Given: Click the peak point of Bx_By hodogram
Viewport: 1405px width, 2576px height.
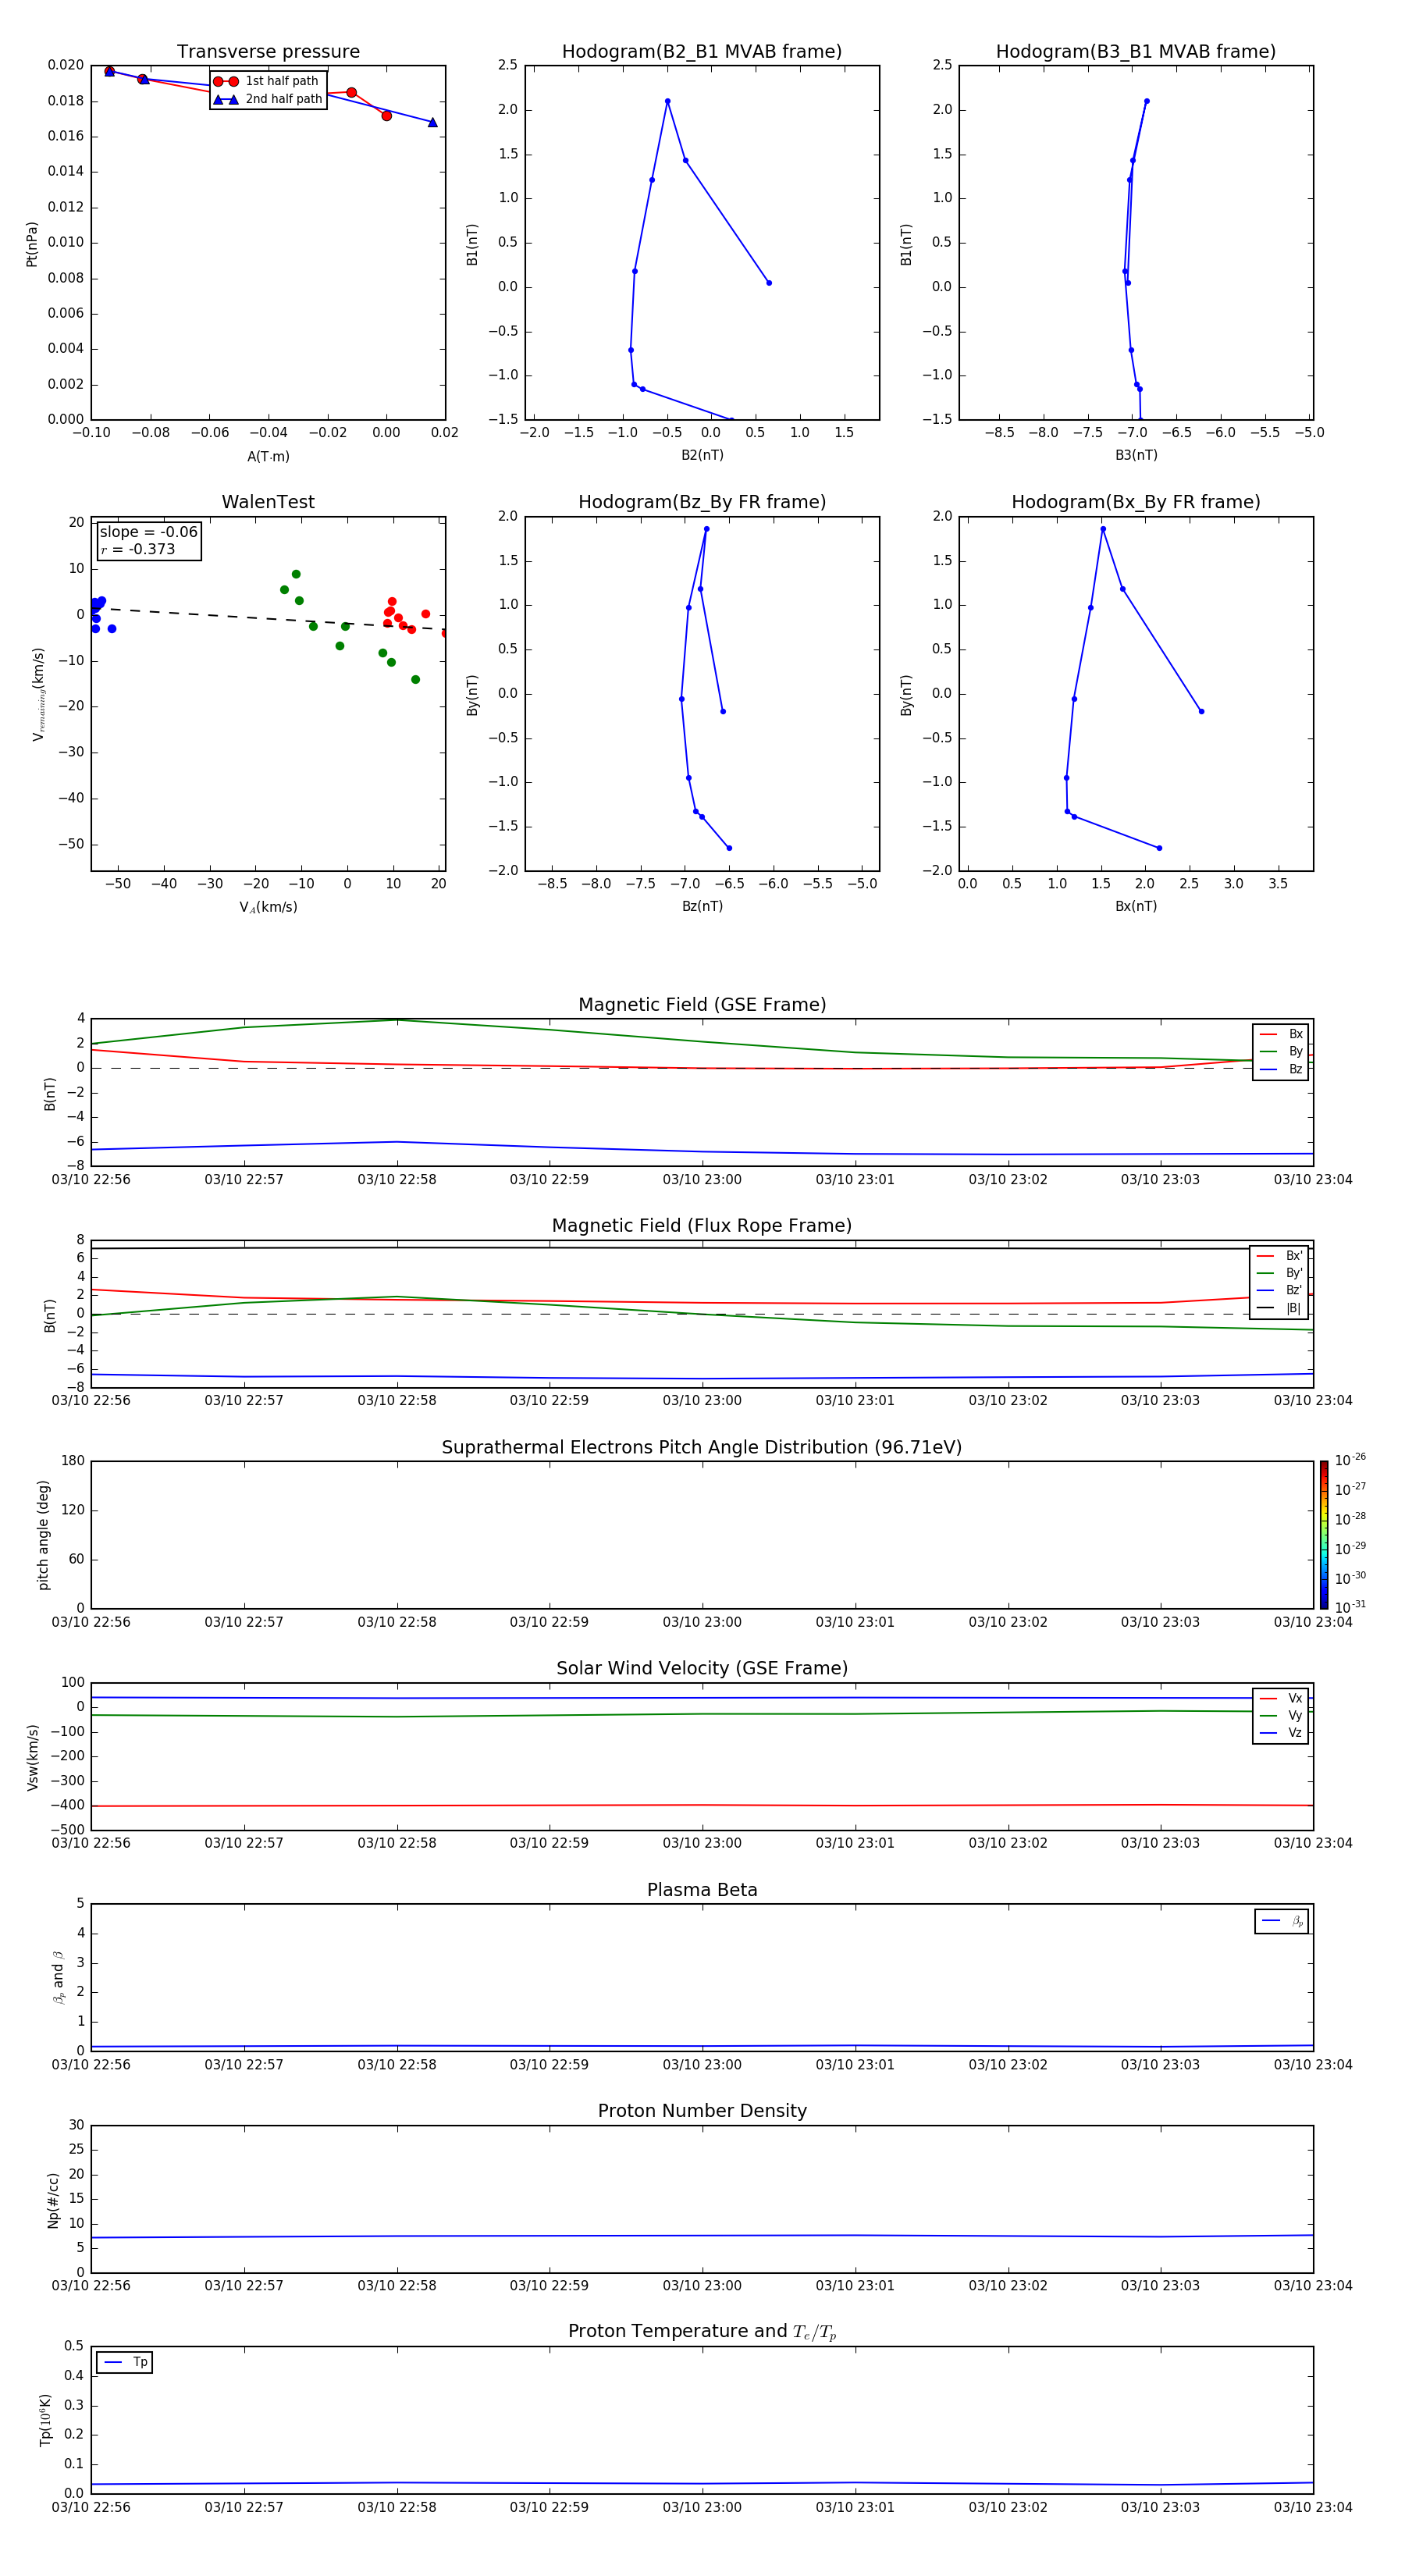Looking at the screenshot, I should click(1103, 529).
